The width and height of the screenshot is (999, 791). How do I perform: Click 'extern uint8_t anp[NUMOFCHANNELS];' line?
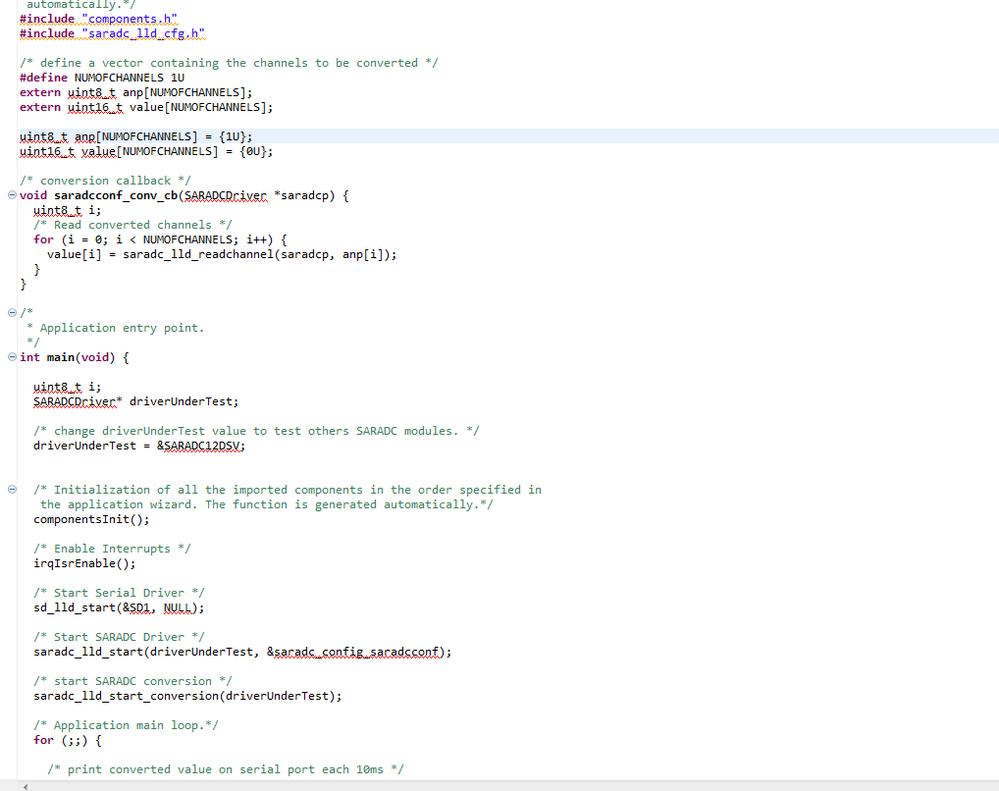(x=136, y=92)
